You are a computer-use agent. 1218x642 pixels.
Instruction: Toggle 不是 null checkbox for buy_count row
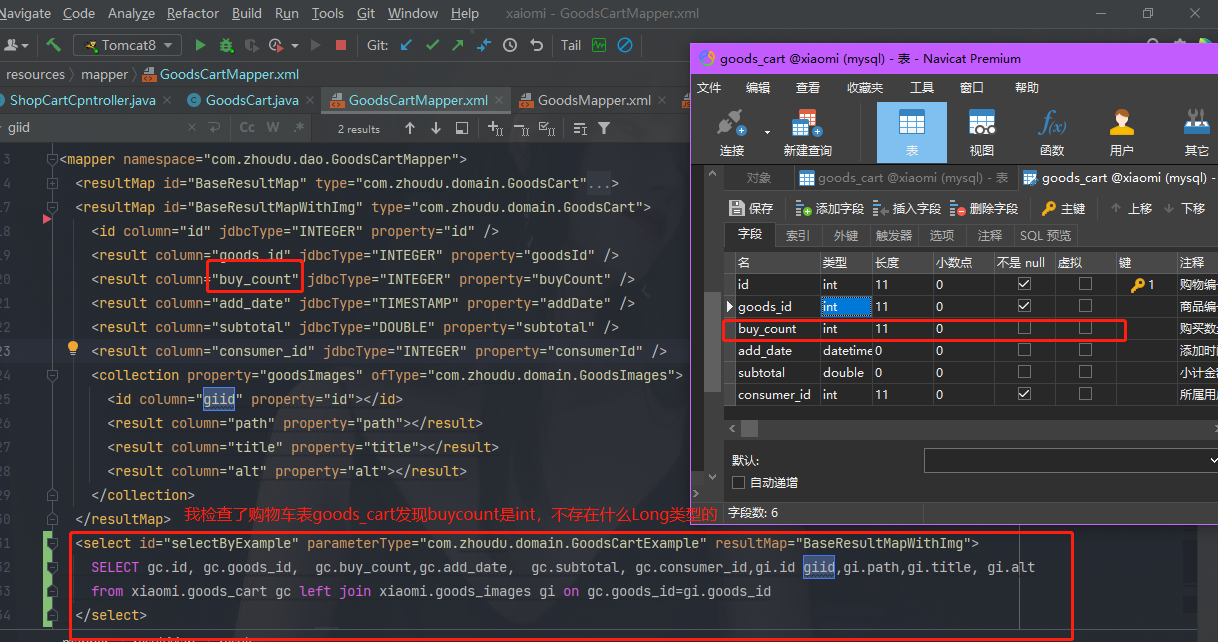(1024, 328)
